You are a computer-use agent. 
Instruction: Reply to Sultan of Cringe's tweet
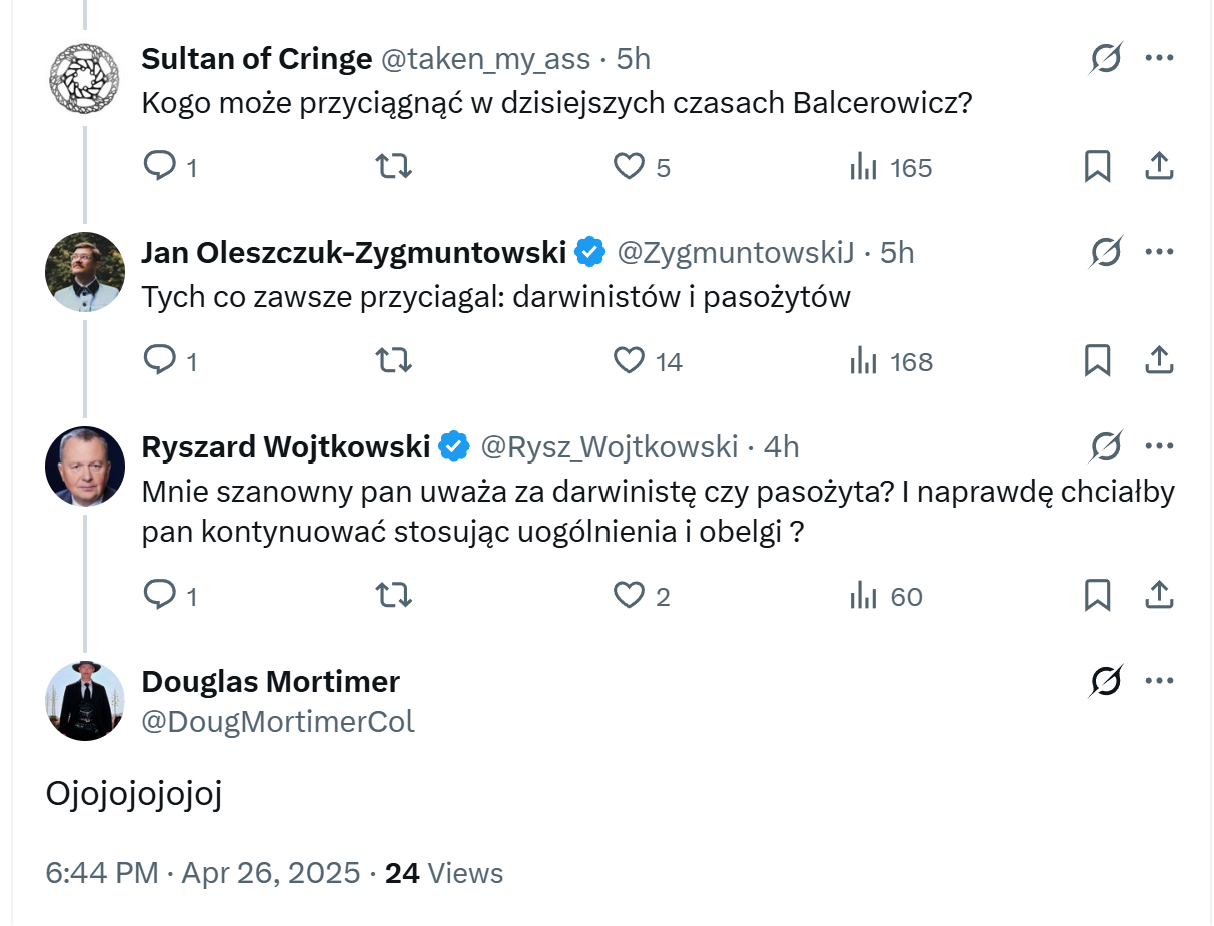(160, 166)
